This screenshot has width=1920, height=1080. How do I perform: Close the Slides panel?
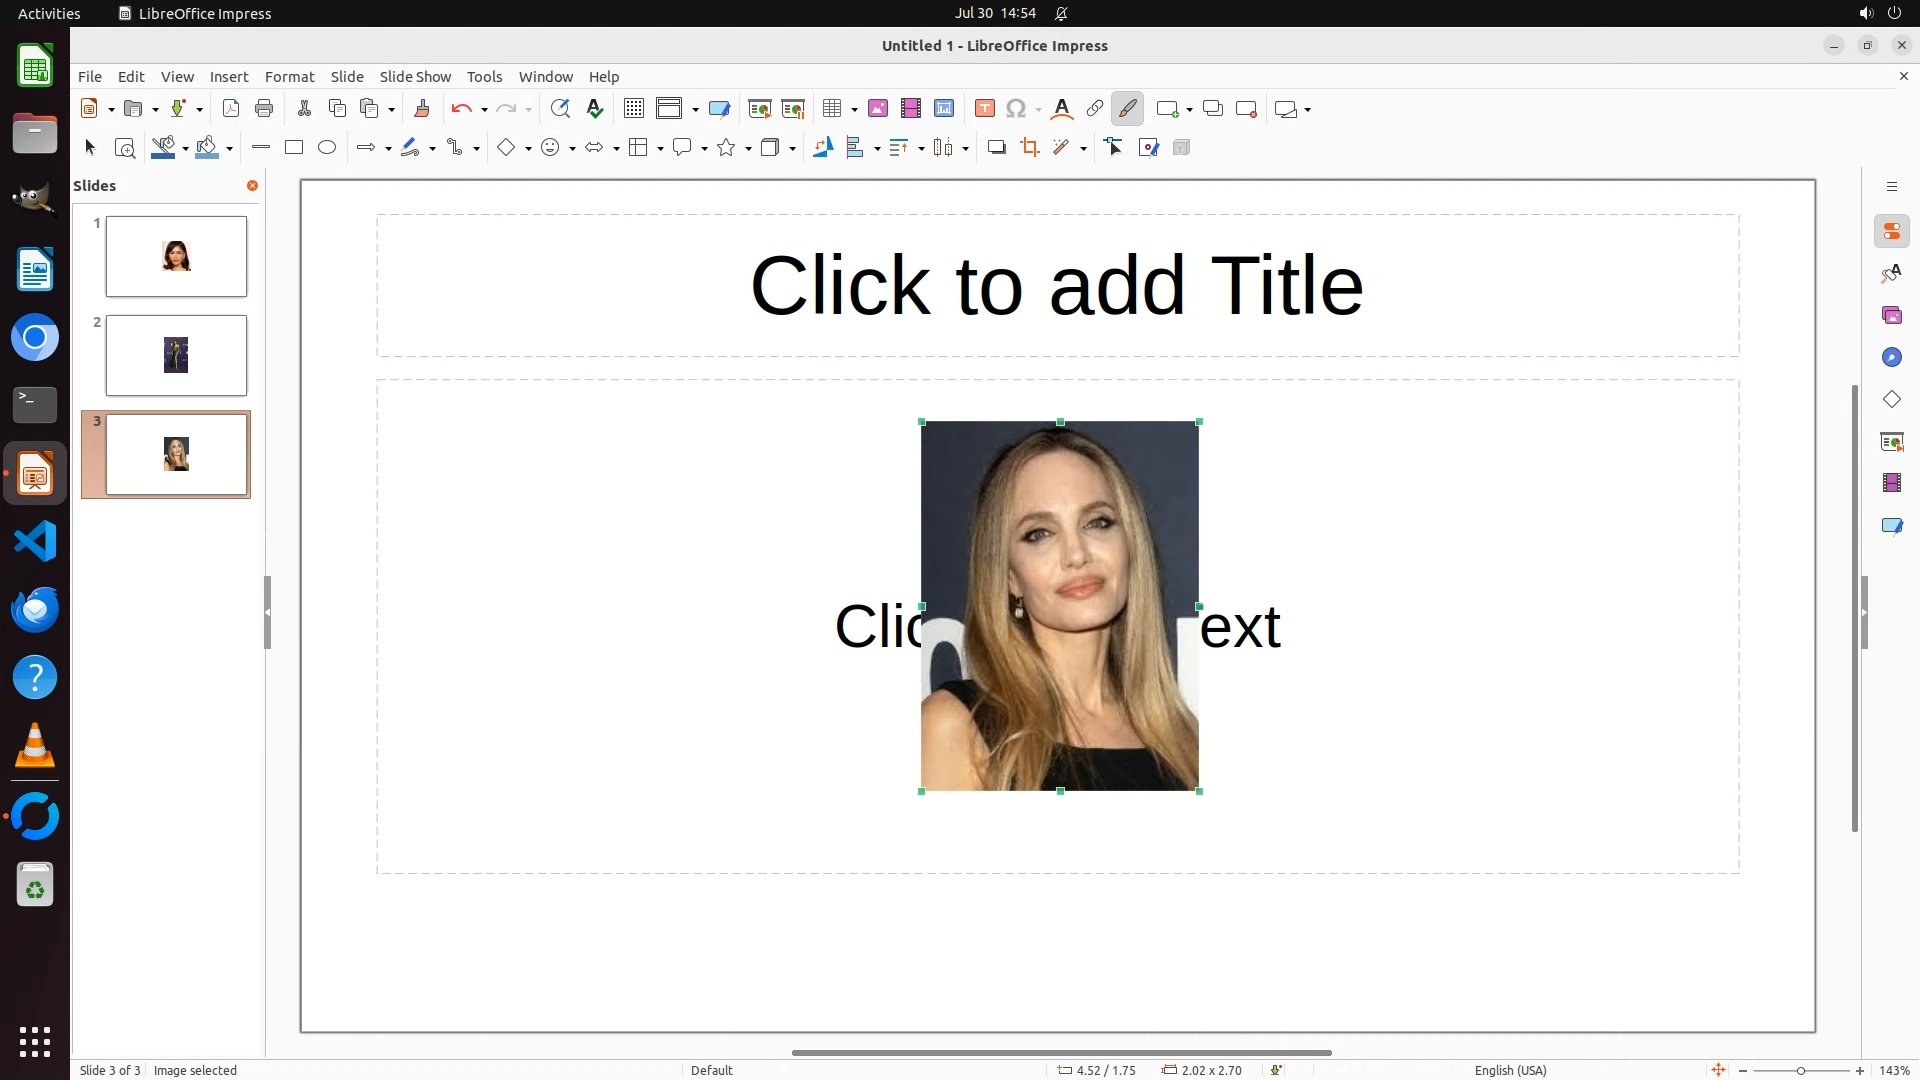[252, 186]
